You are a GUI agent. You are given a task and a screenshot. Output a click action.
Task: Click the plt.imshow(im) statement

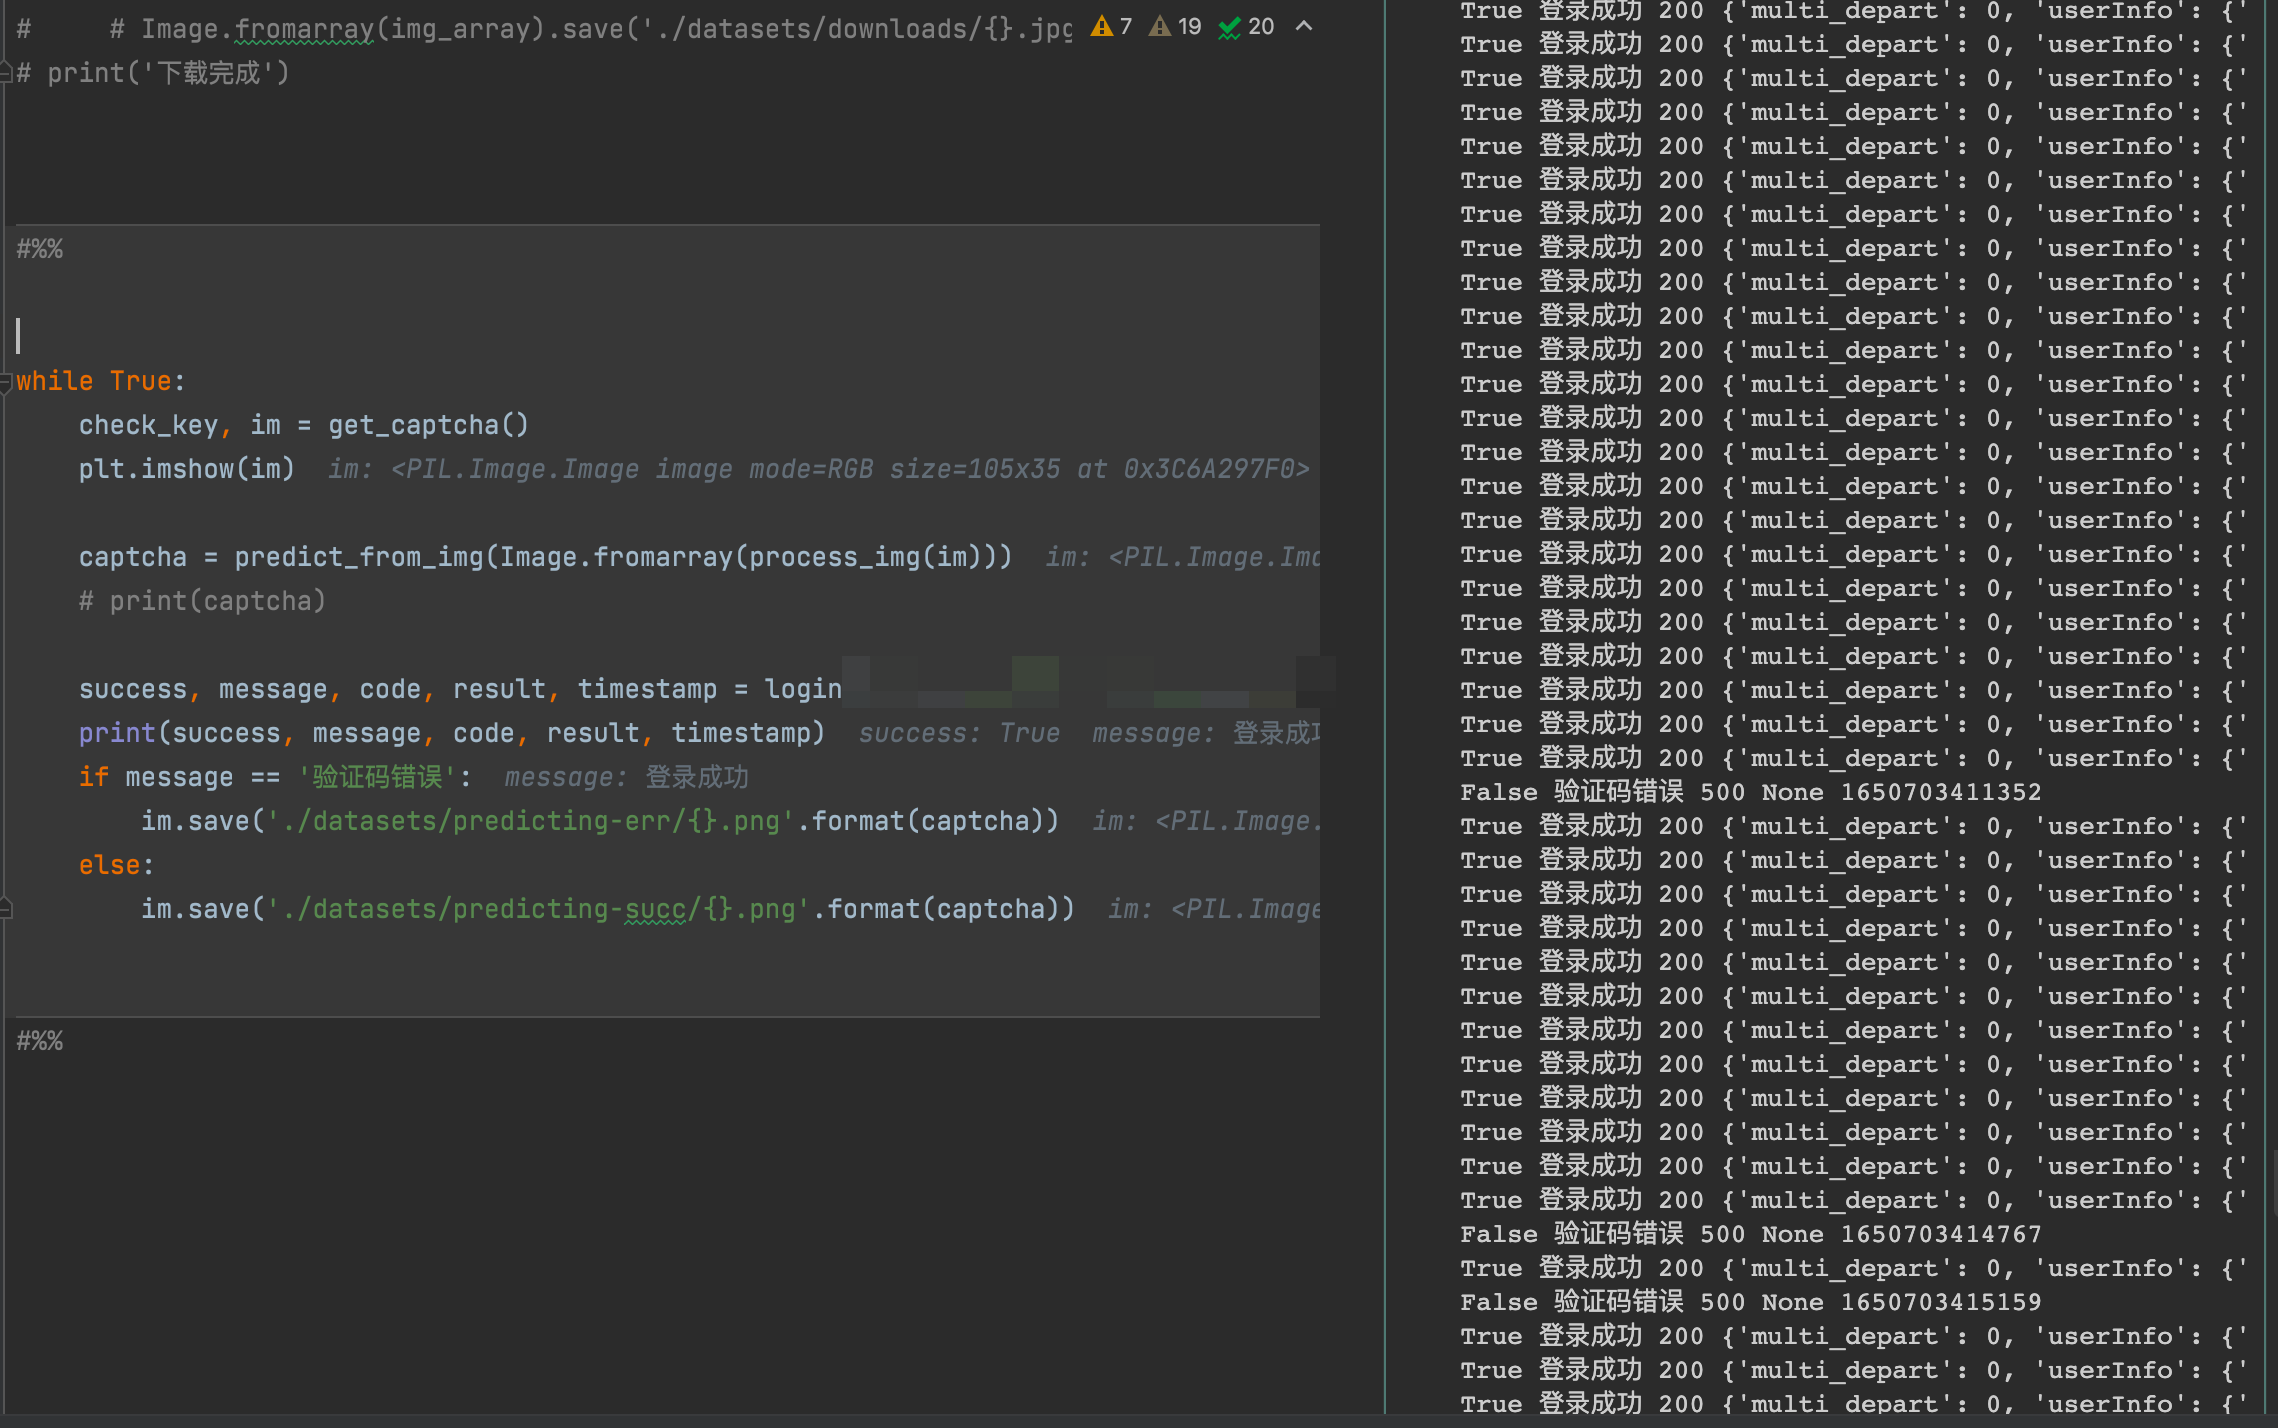pyautogui.click(x=186, y=469)
